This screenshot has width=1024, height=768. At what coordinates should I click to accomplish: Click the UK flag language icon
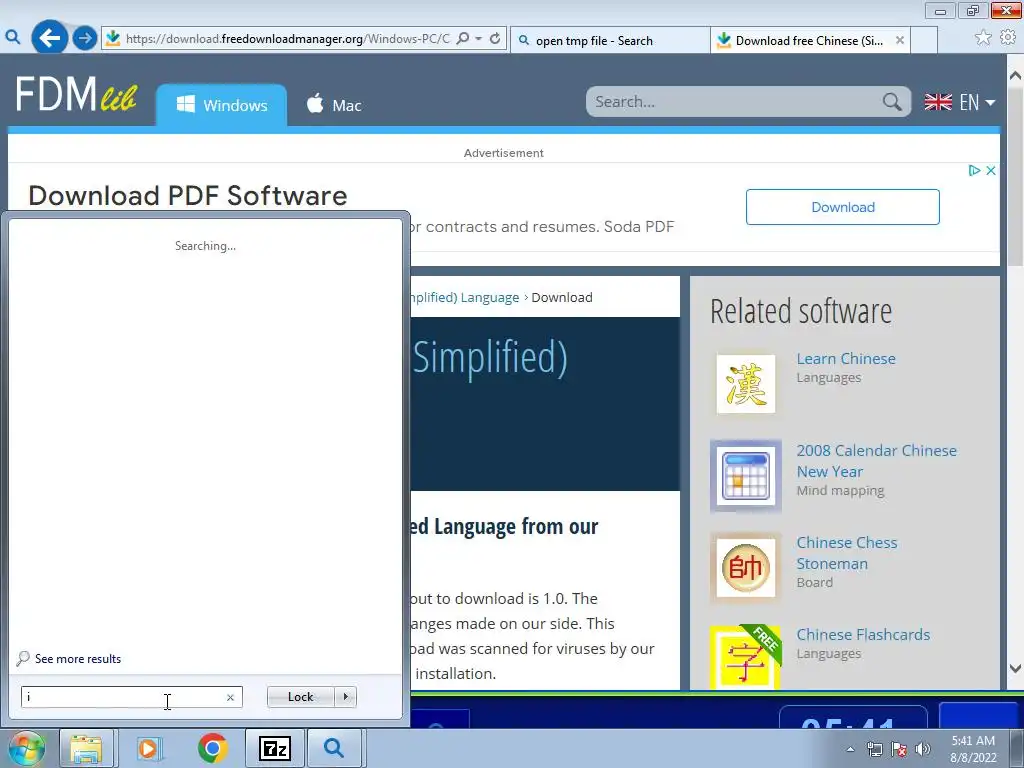pyautogui.click(x=938, y=103)
